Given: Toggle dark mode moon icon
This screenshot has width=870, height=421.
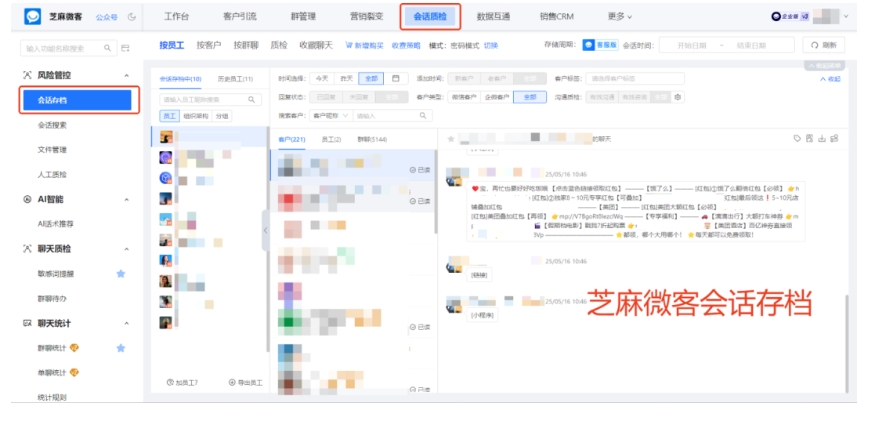Looking at the screenshot, I should (131, 17).
